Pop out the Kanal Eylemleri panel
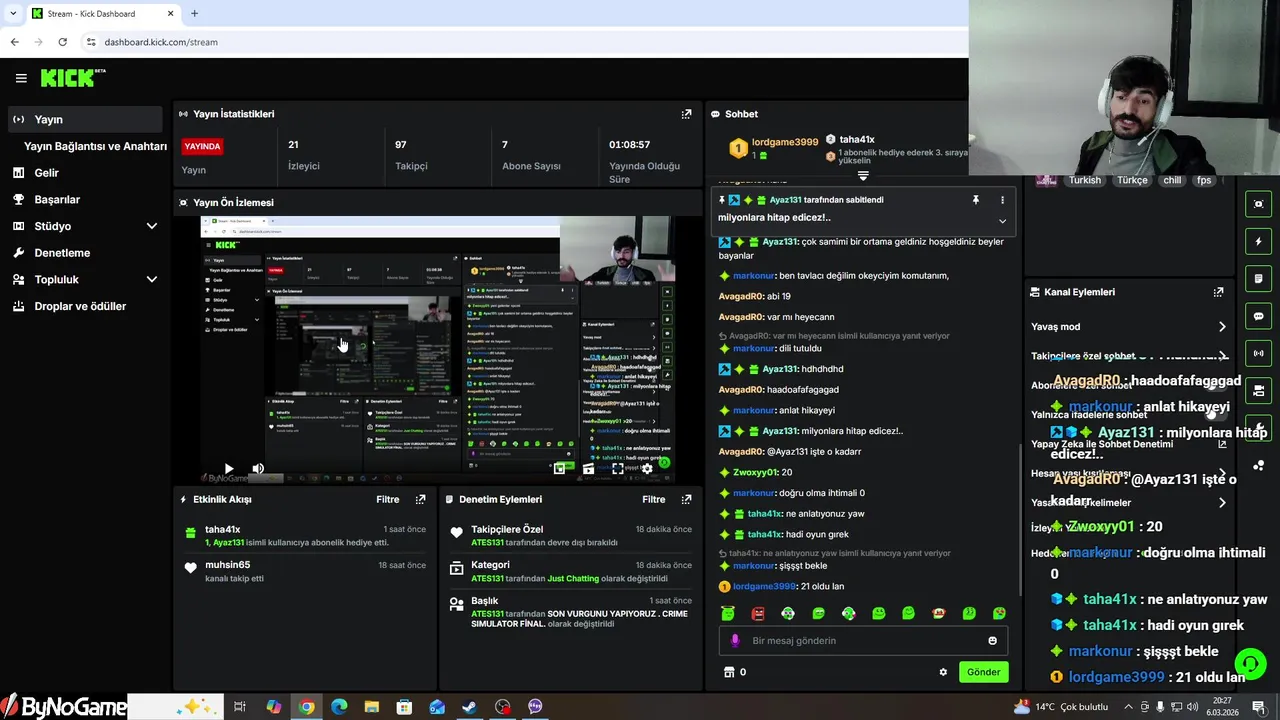The width and height of the screenshot is (1280, 720). (1218, 292)
